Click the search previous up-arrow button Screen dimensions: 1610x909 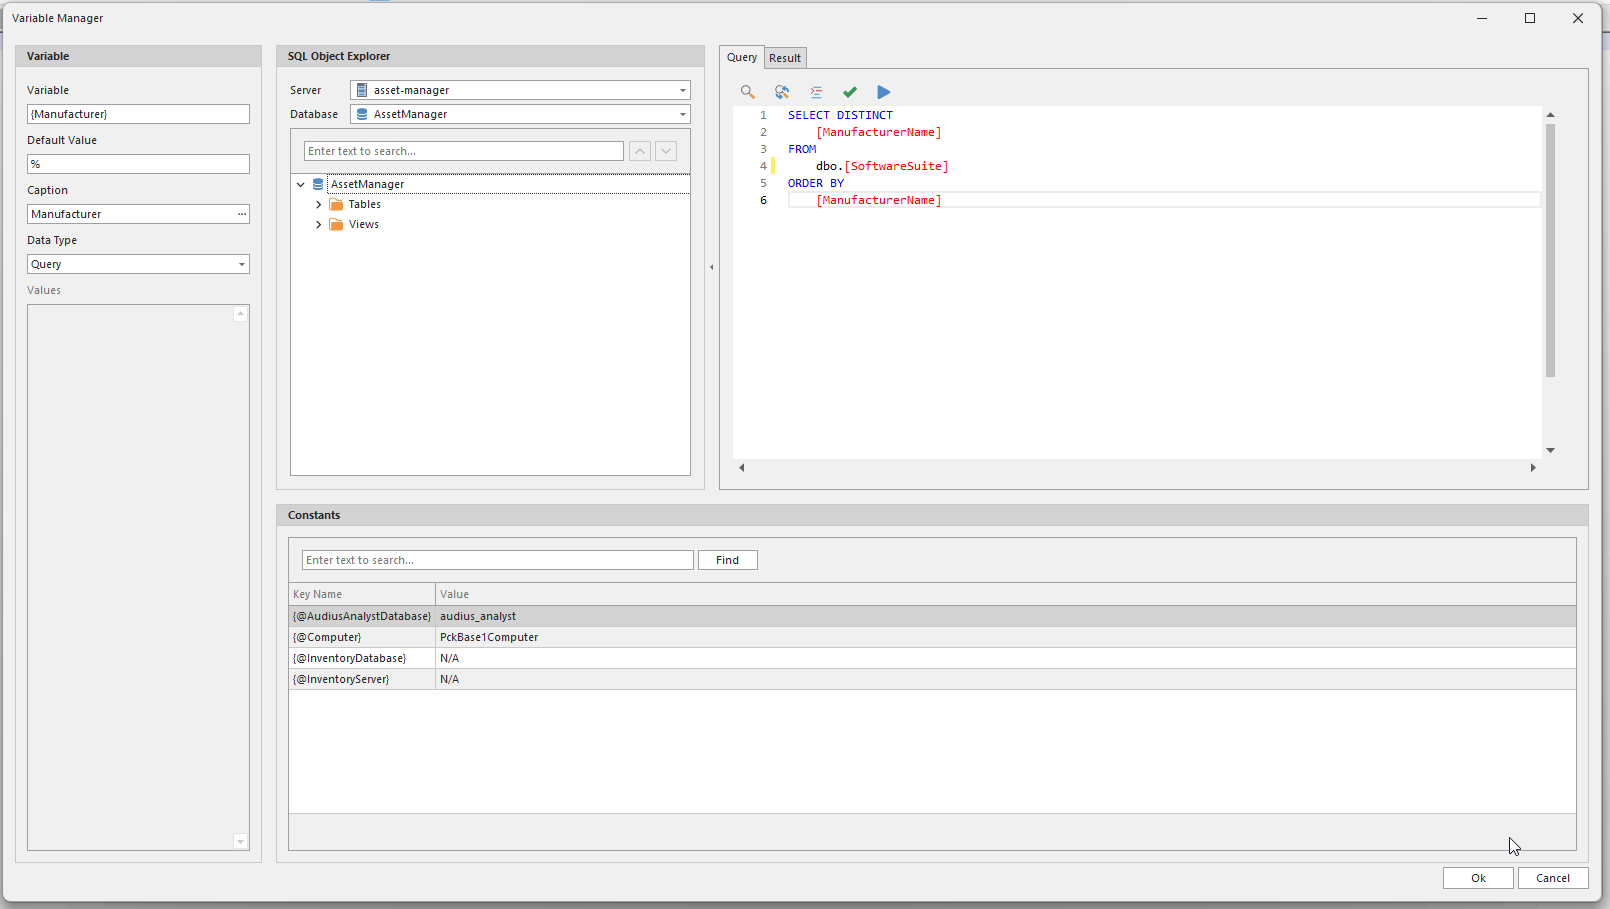640,151
